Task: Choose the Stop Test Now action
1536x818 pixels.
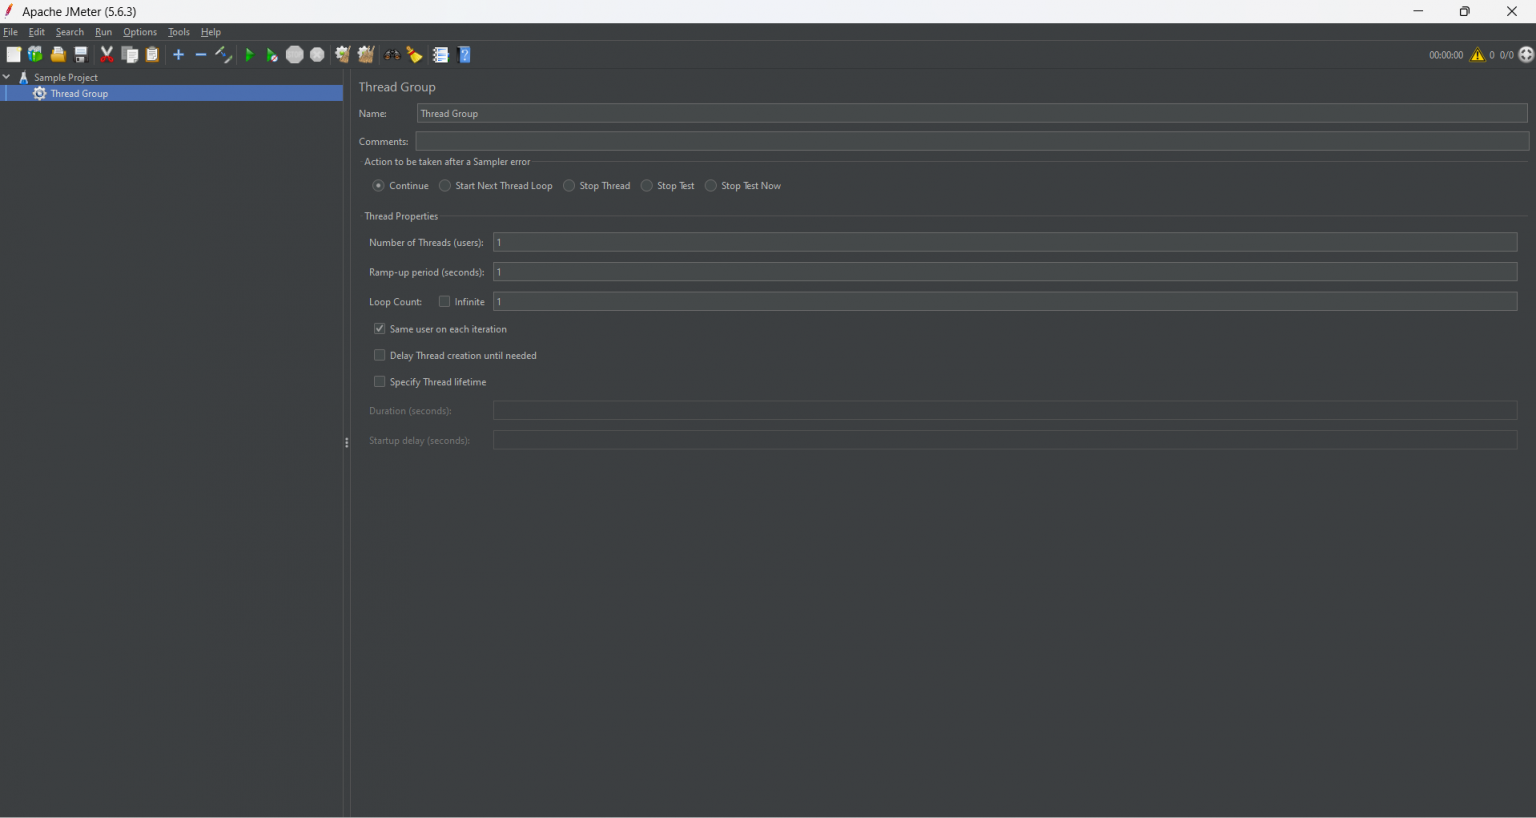Action: click(710, 185)
